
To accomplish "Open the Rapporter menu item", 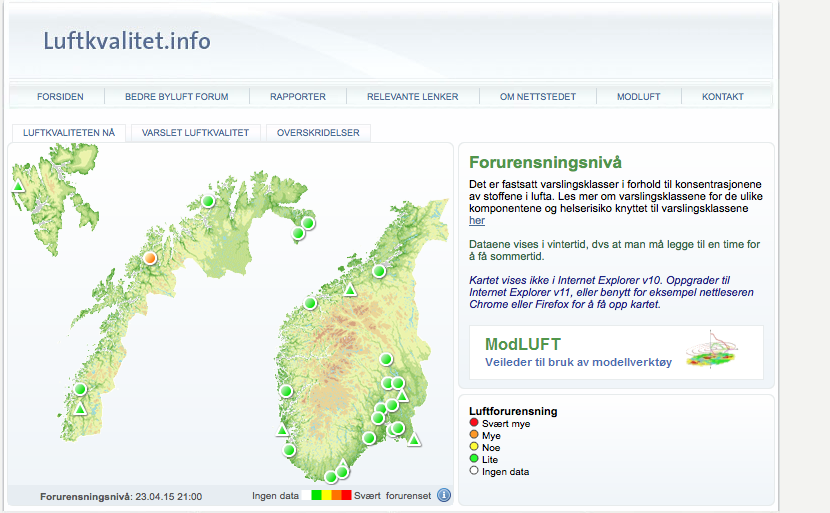I will [298, 97].
